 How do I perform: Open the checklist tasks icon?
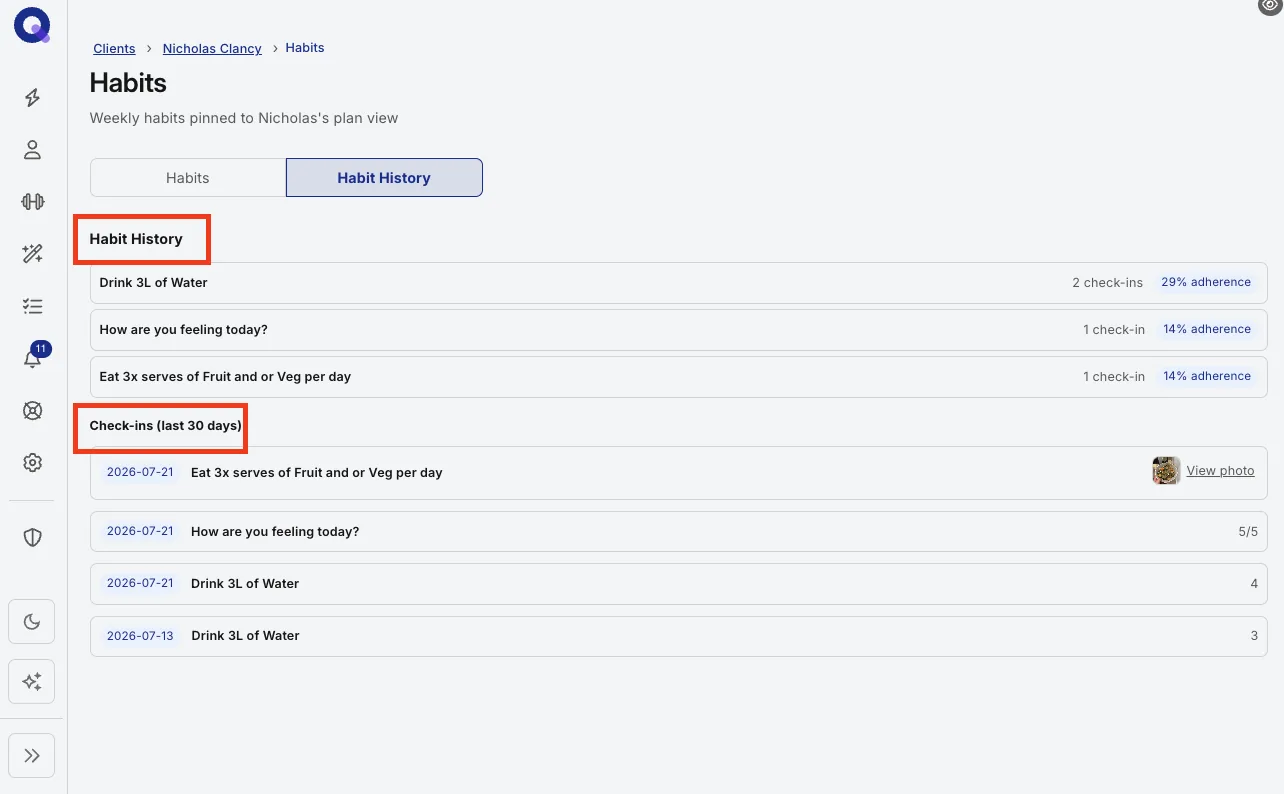pos(32,306)
